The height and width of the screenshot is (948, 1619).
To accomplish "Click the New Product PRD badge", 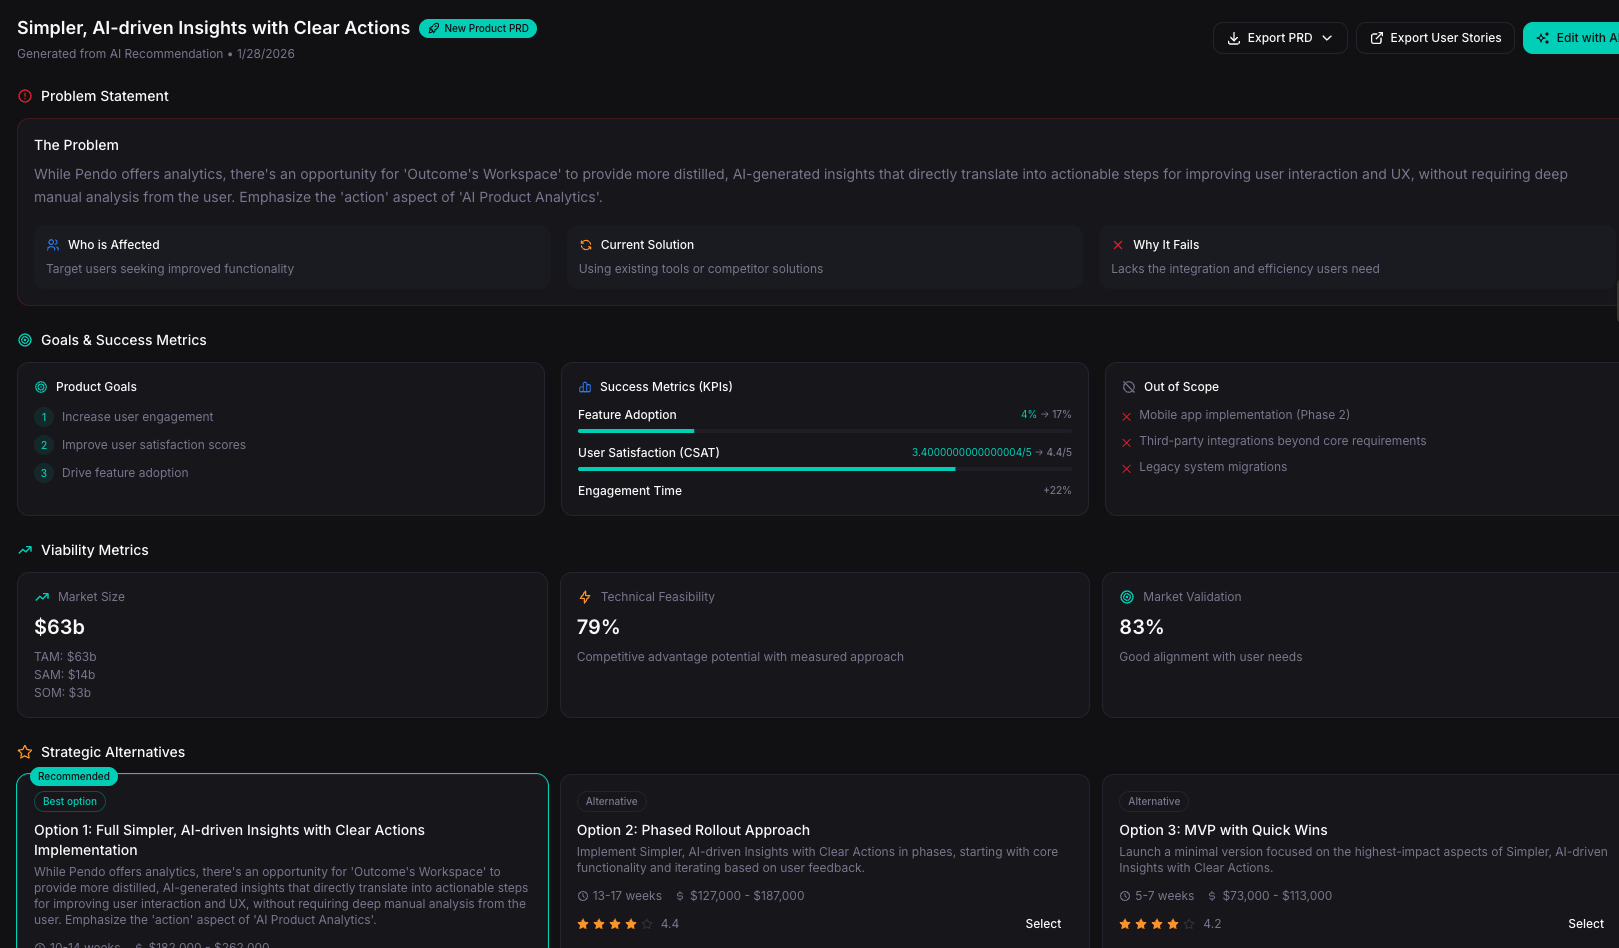I will click(478, 28).
